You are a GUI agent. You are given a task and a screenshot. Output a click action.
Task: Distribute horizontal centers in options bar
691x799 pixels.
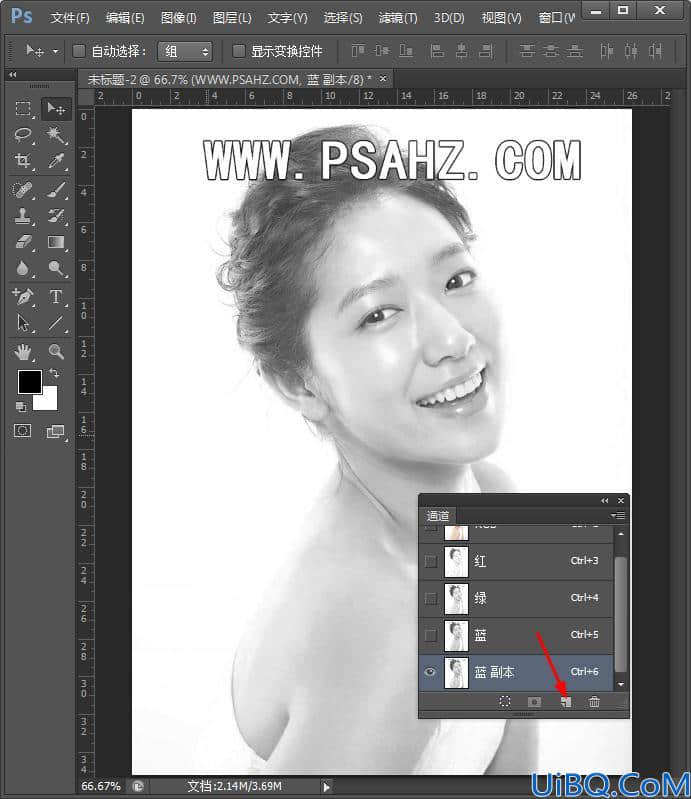(x=631, y=50)
